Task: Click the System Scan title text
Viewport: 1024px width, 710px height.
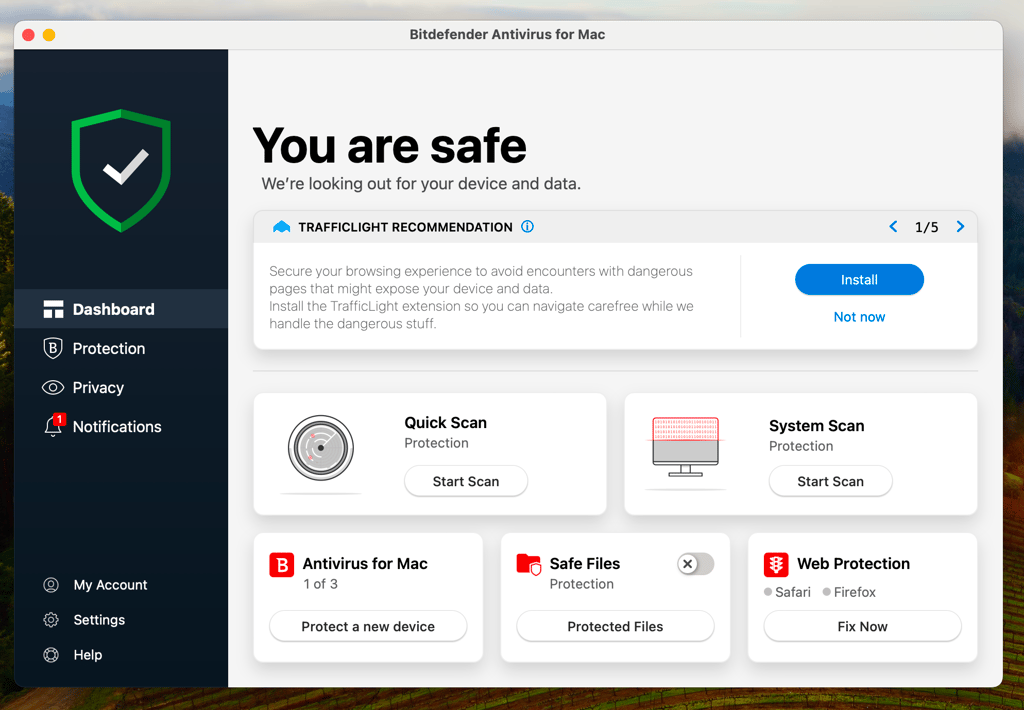Action: click(816, 426)
